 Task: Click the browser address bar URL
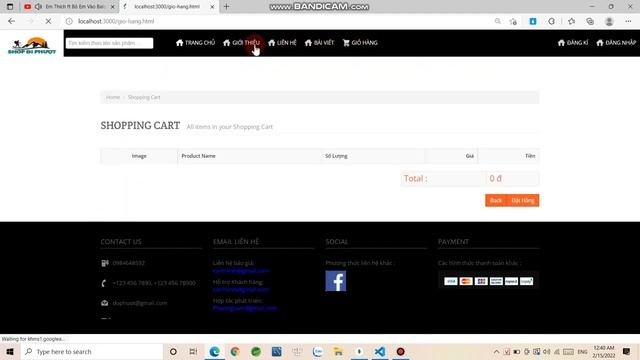pos(116,21)
